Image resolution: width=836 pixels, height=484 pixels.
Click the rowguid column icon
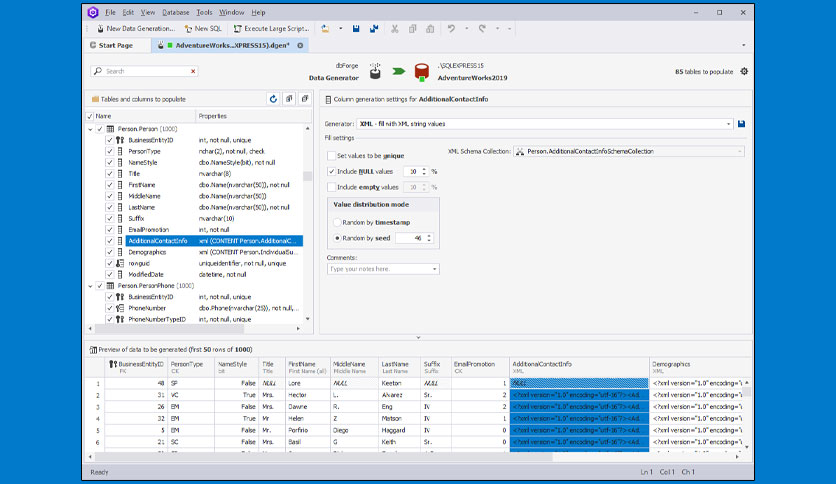click(120, 263)
